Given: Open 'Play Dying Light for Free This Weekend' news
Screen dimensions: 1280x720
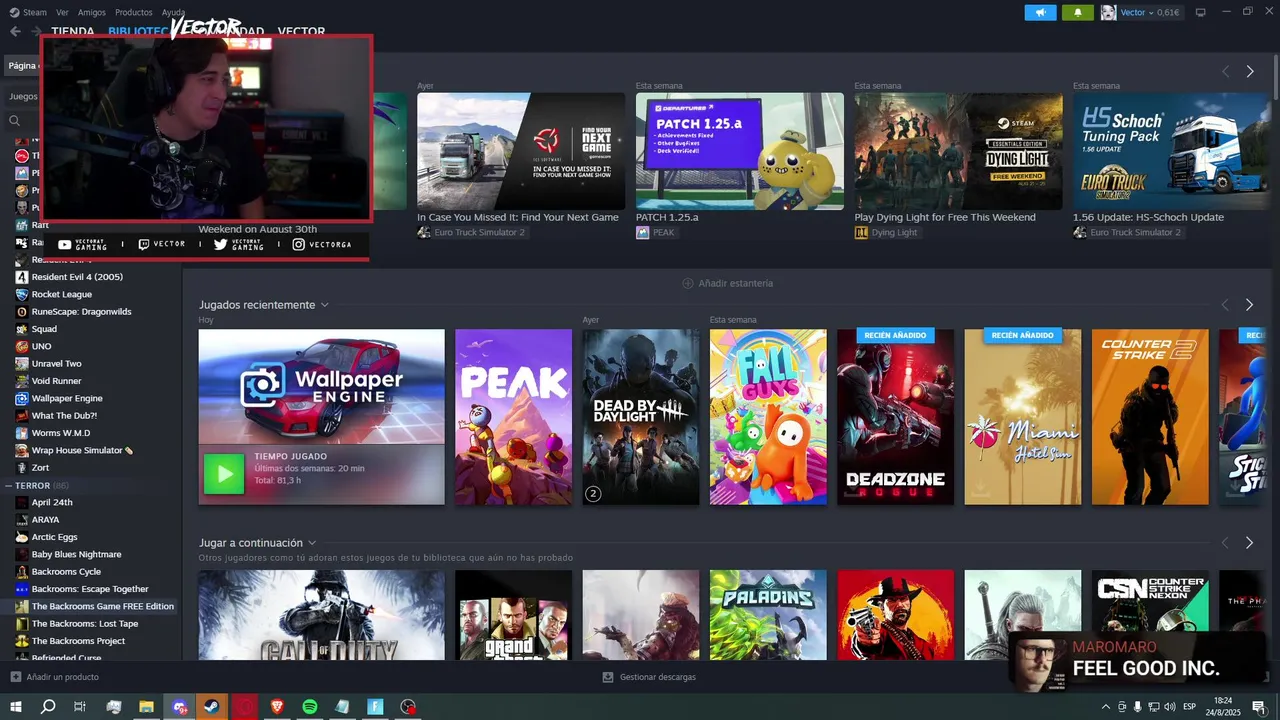Looking at the screenshot, I should pos(945,217).
